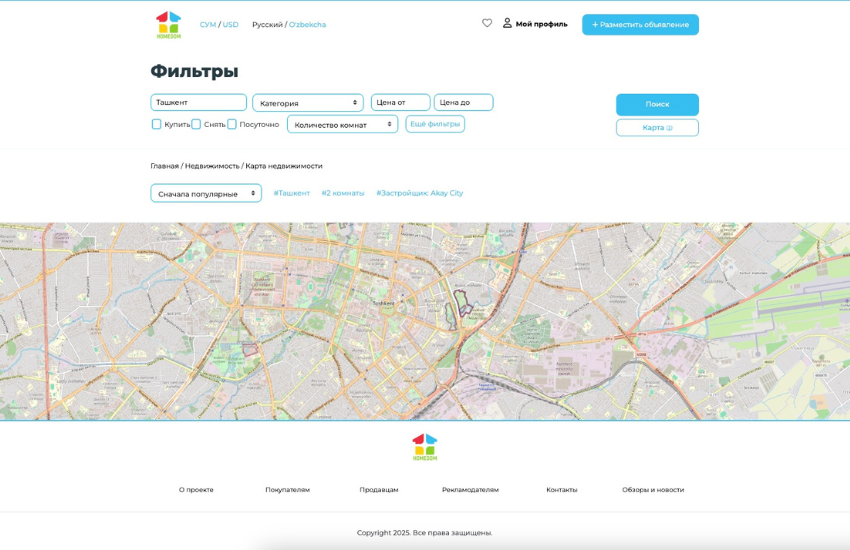Switch language to O'zbekcha
Screen dimensions: 850x550
(x=307, y=24)
